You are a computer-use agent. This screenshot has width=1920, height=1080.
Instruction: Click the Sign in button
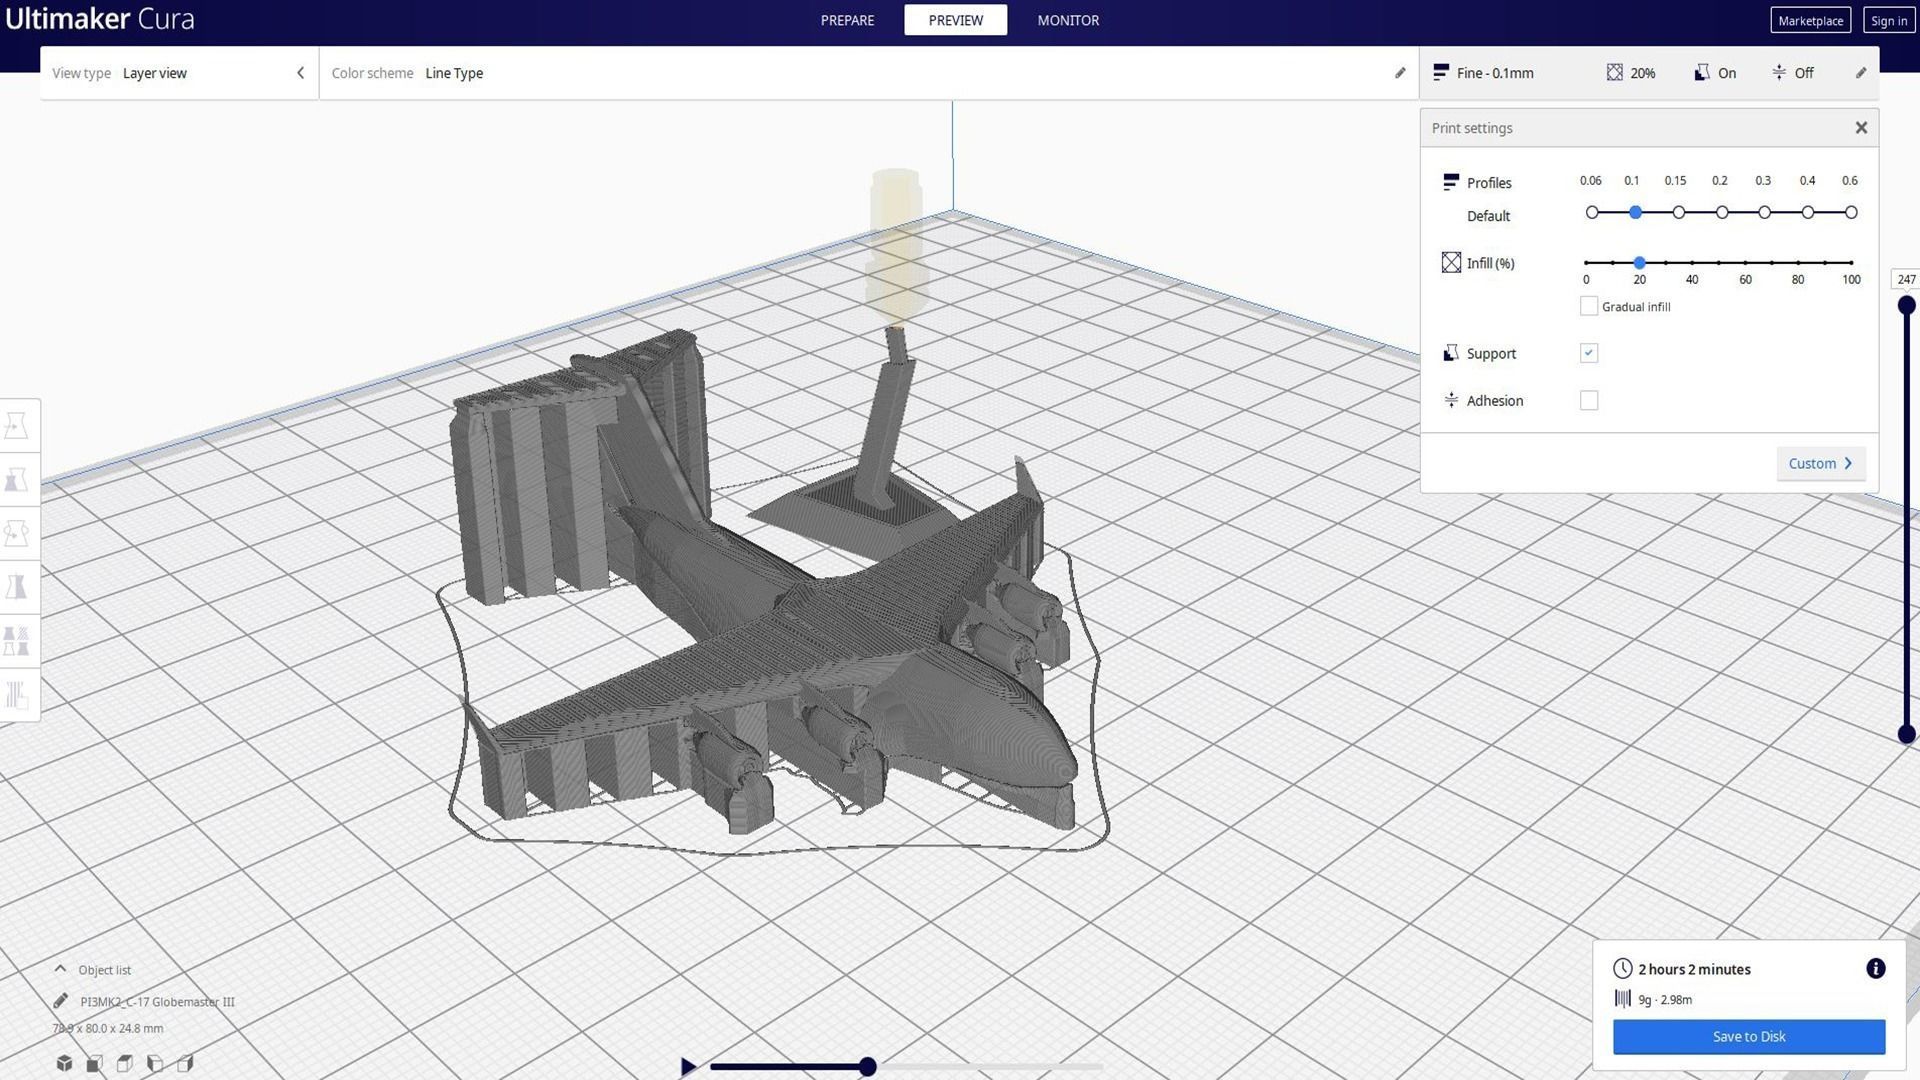tap(1888, 20)
